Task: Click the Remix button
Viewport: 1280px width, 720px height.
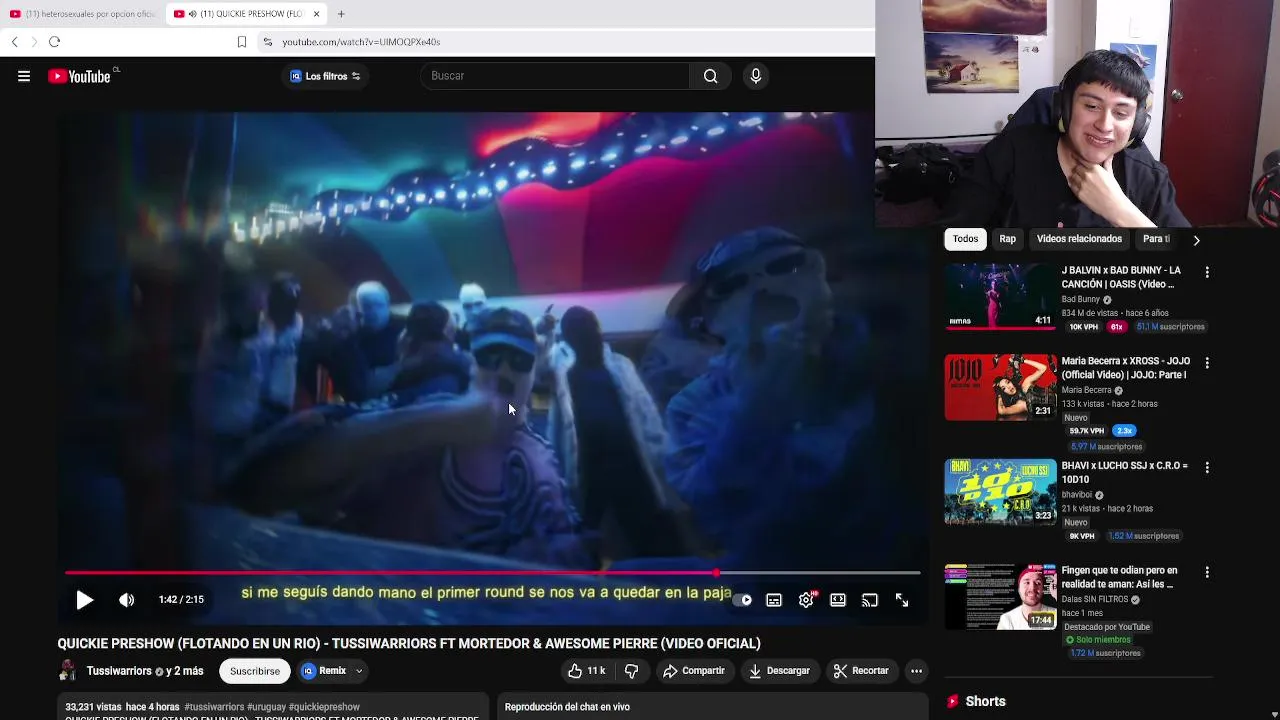Action: point(325,671)
